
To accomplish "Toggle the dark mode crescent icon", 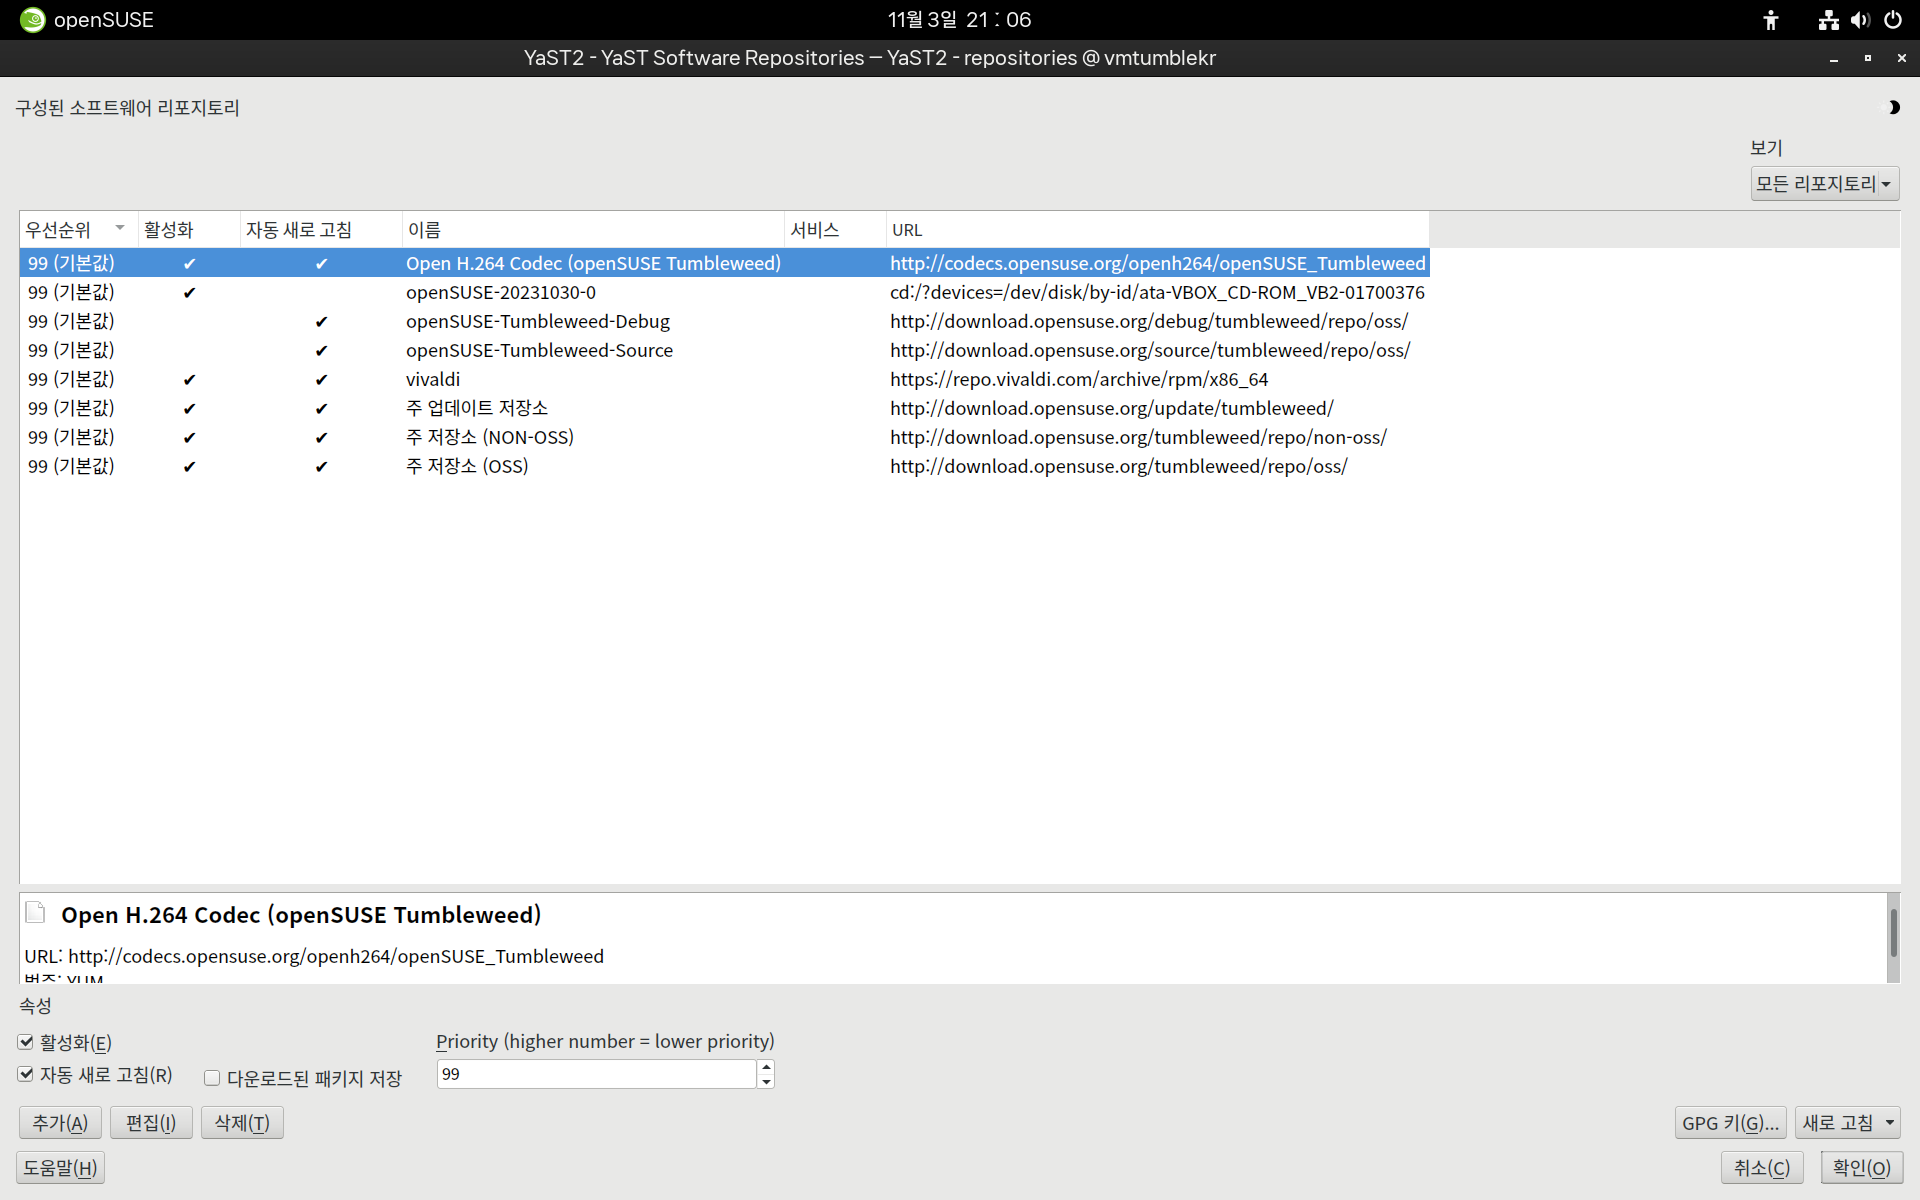I will tap(1893, 107).
